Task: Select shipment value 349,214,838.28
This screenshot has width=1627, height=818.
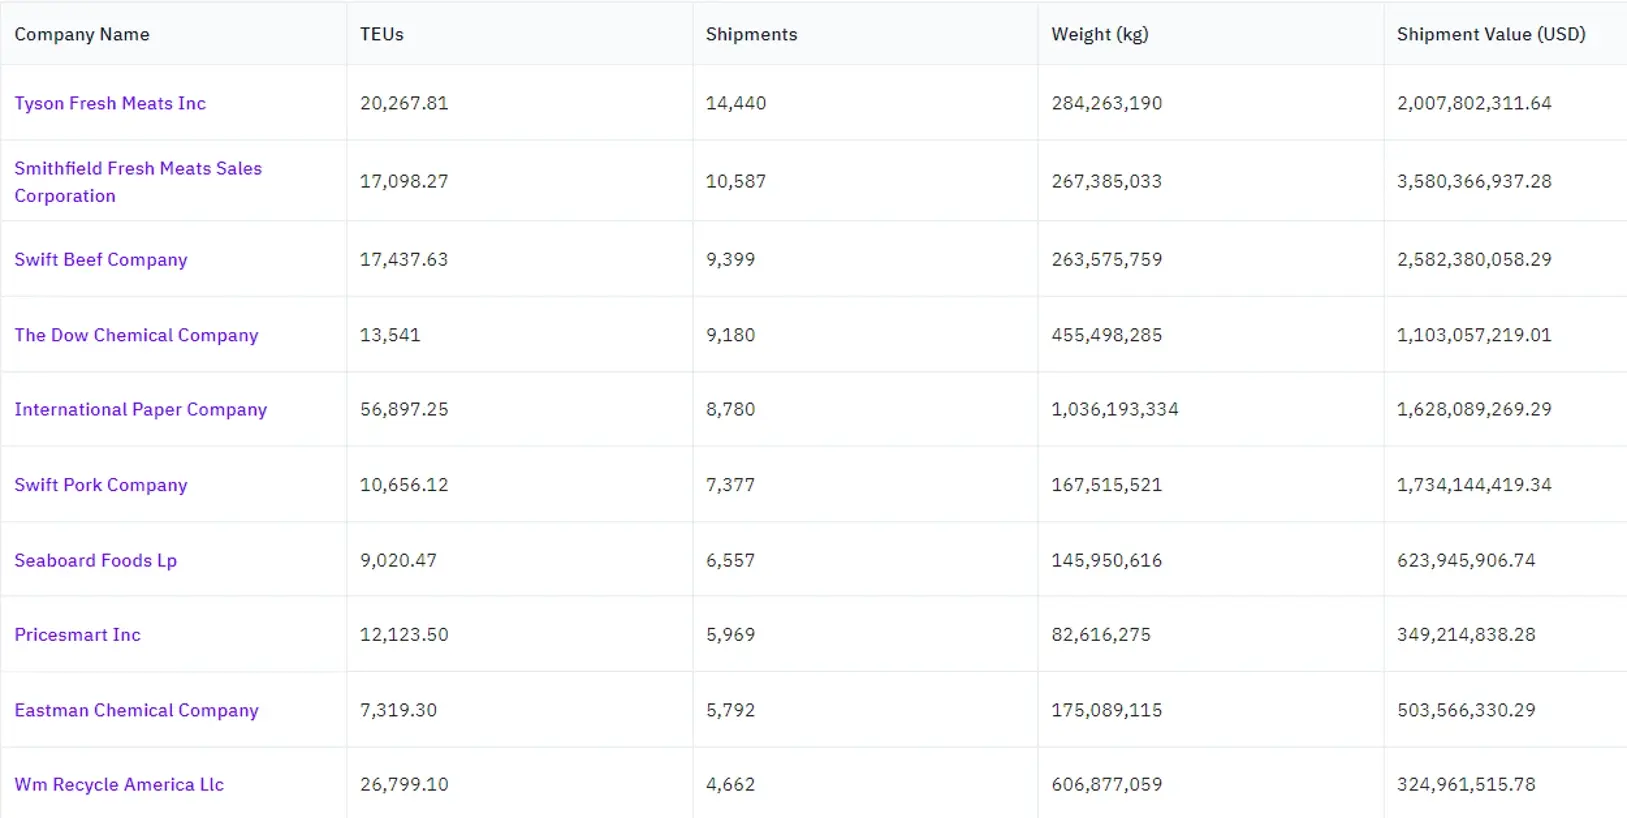Action: pos(1466,635)
